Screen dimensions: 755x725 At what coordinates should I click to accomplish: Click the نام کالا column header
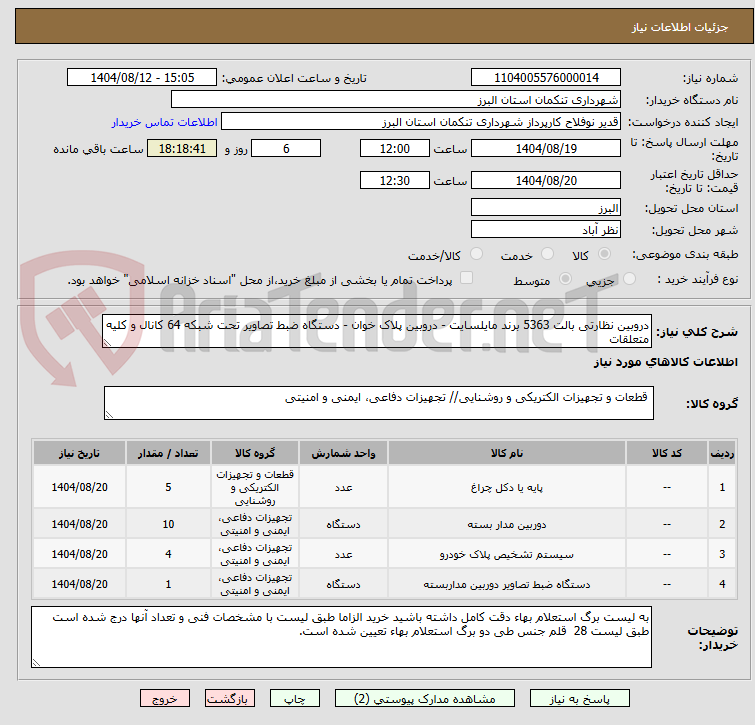pyautogui.click(x=507, y=453)
